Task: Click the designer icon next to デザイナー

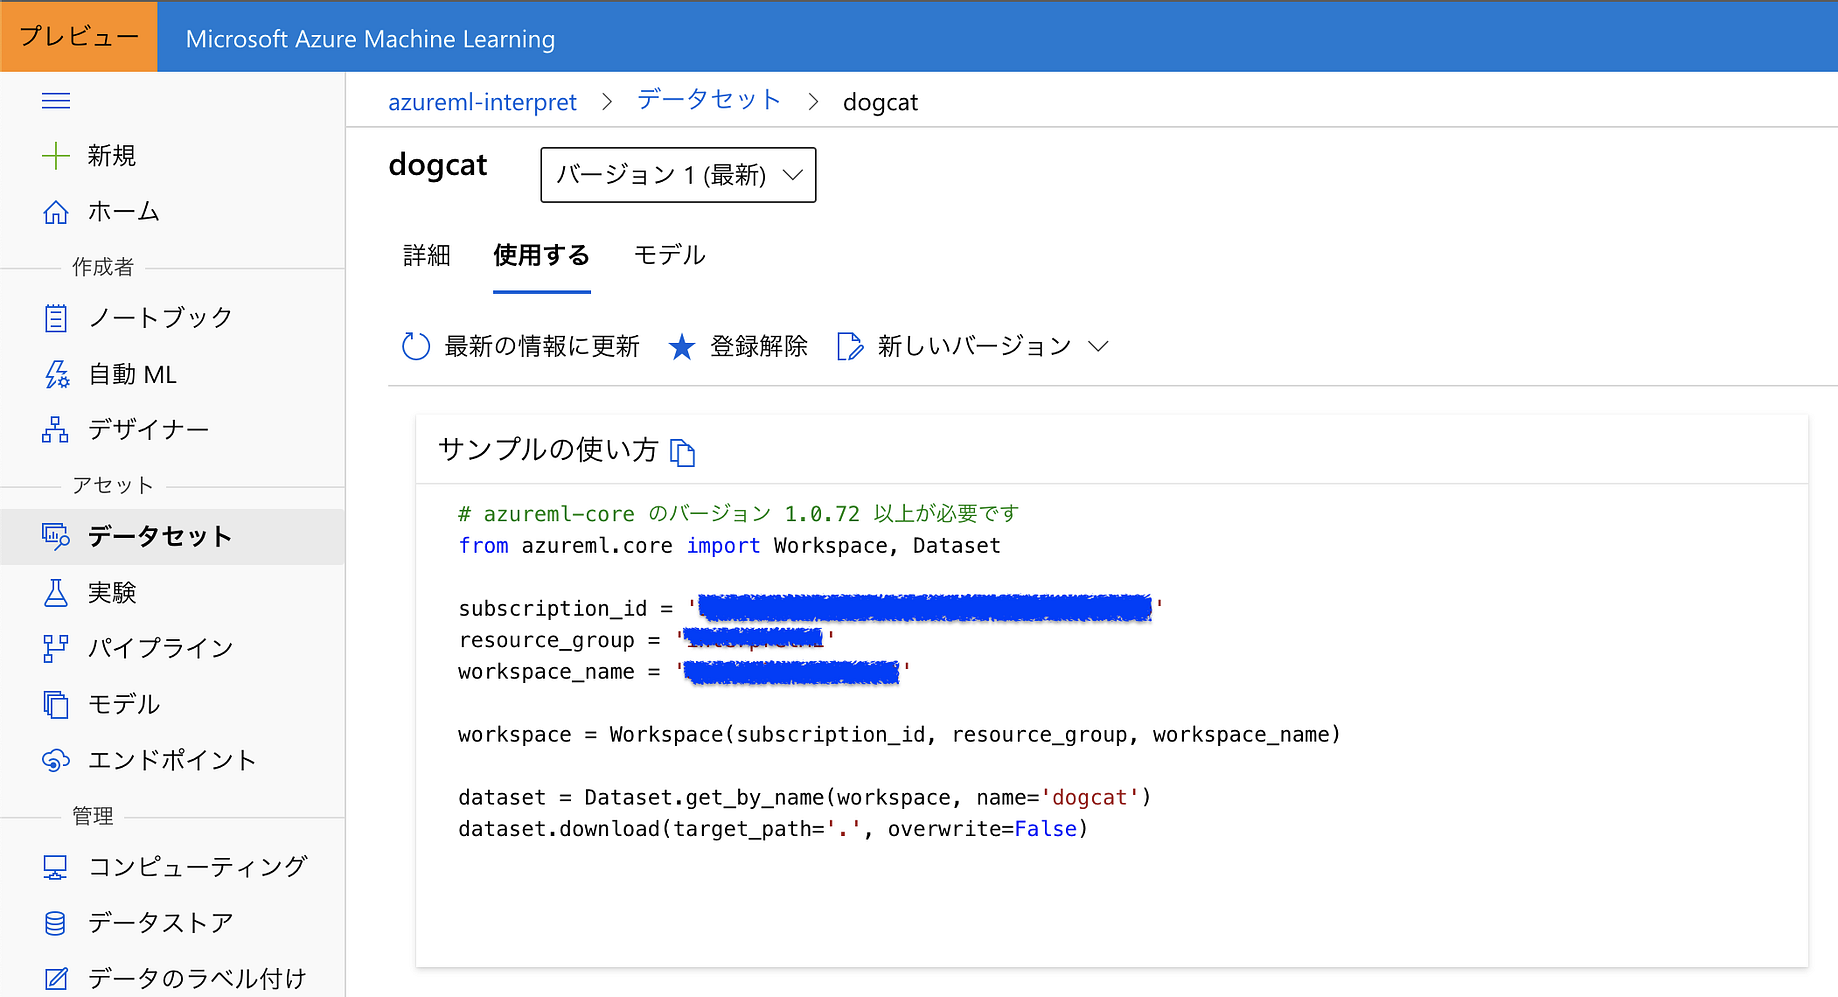Action: tap(55, 430)
